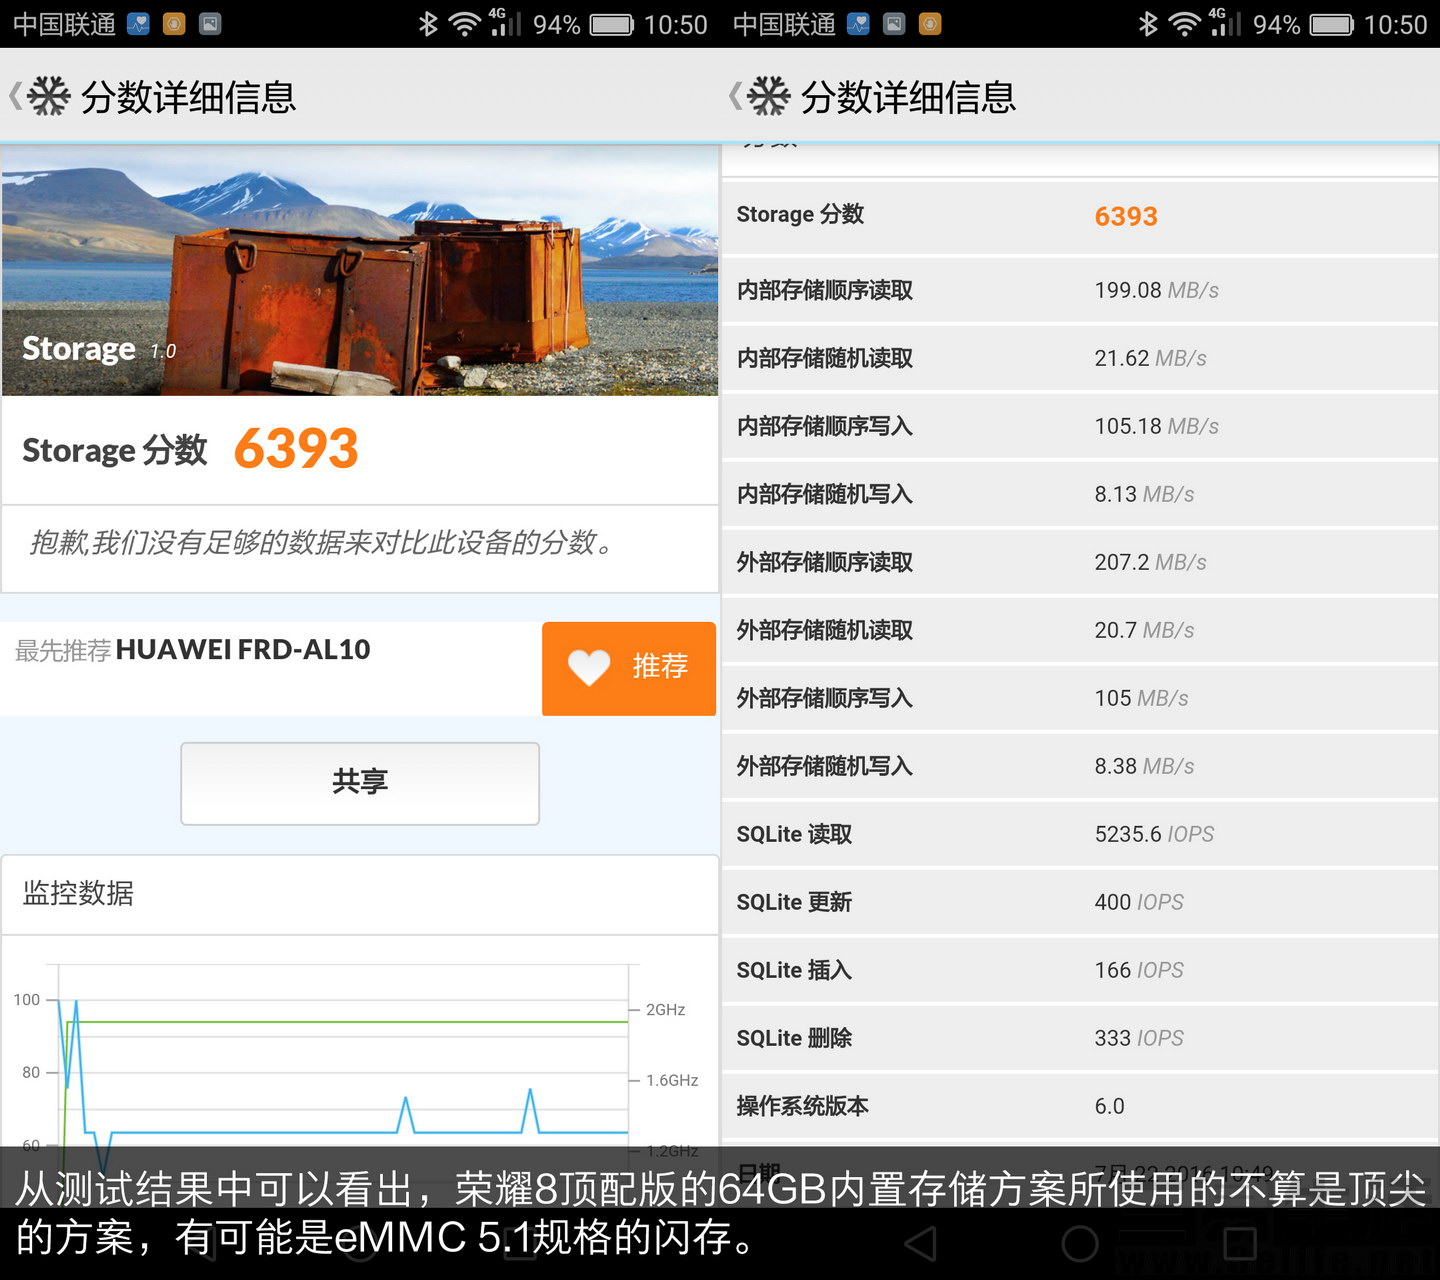
Task: Tap the snowflake logo in the left screen header
Action: point(48,97)
